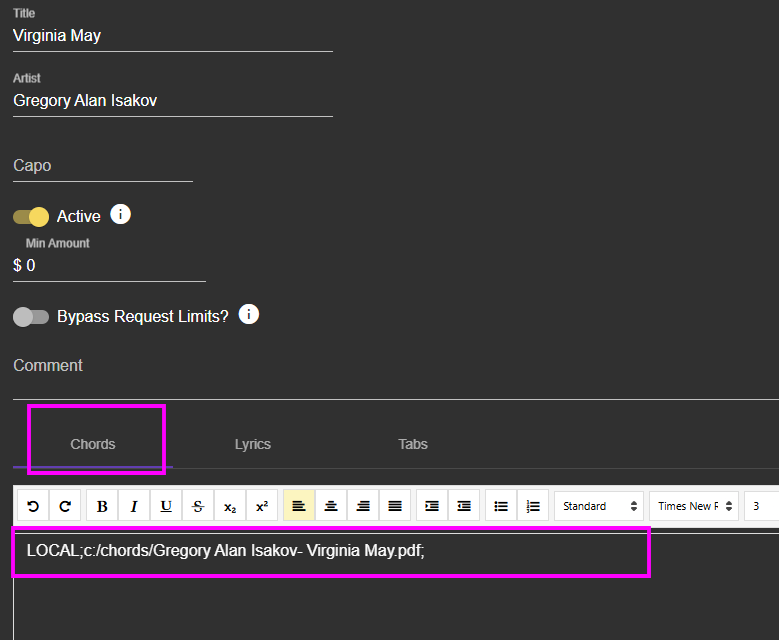
Task: Apply underline formatting
Action: click(x=166, y=506)
